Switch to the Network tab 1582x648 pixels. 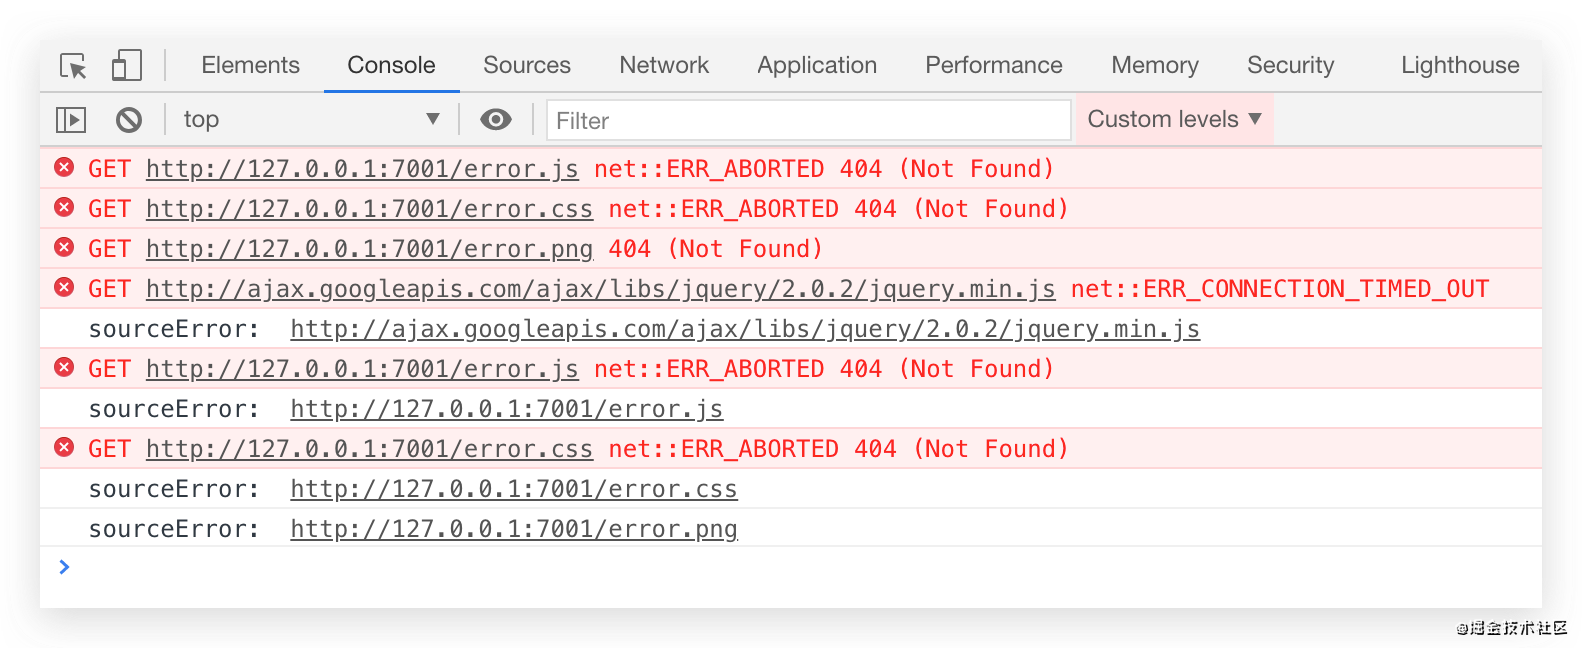pyautogui.click(x=664, y=65)
